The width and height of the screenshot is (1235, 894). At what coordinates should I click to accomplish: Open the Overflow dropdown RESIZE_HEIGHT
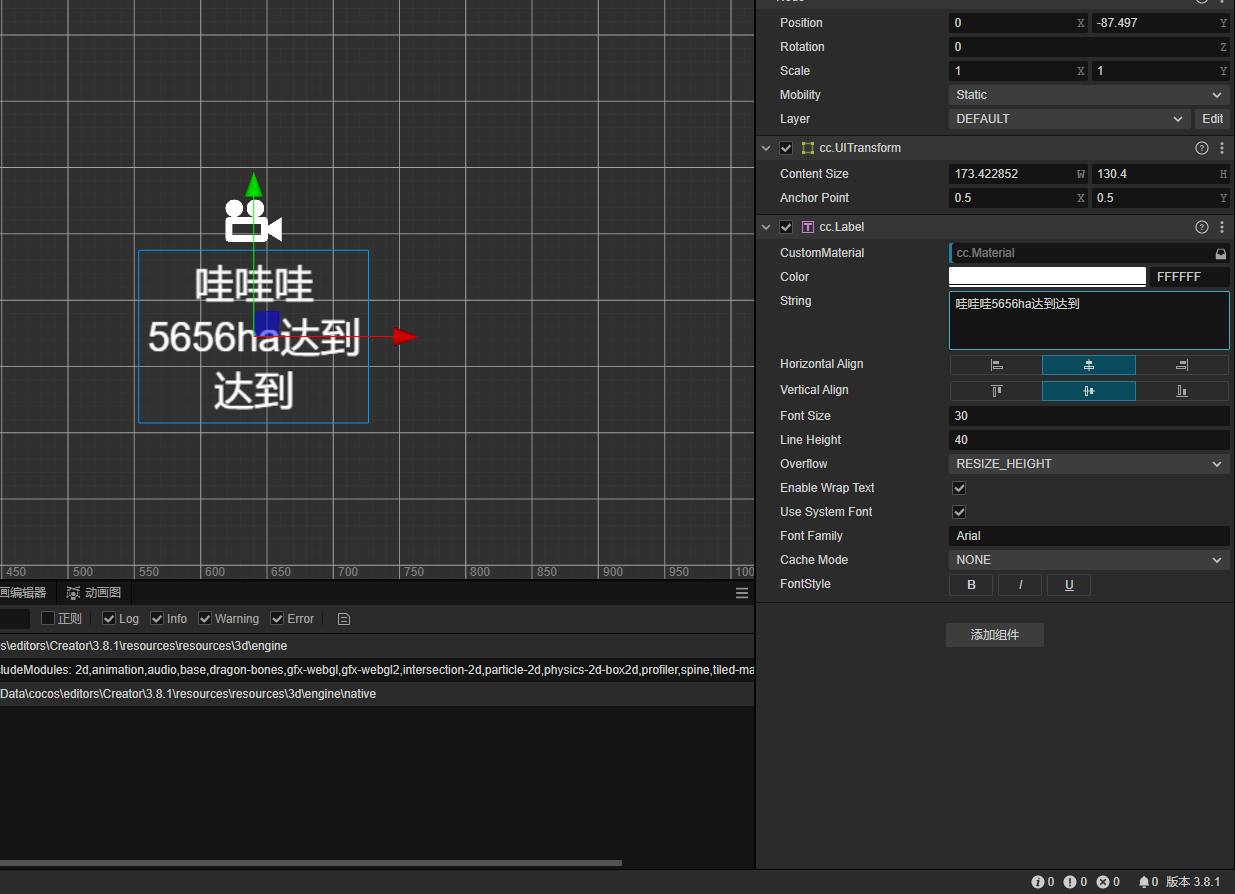pos(1089,464)
